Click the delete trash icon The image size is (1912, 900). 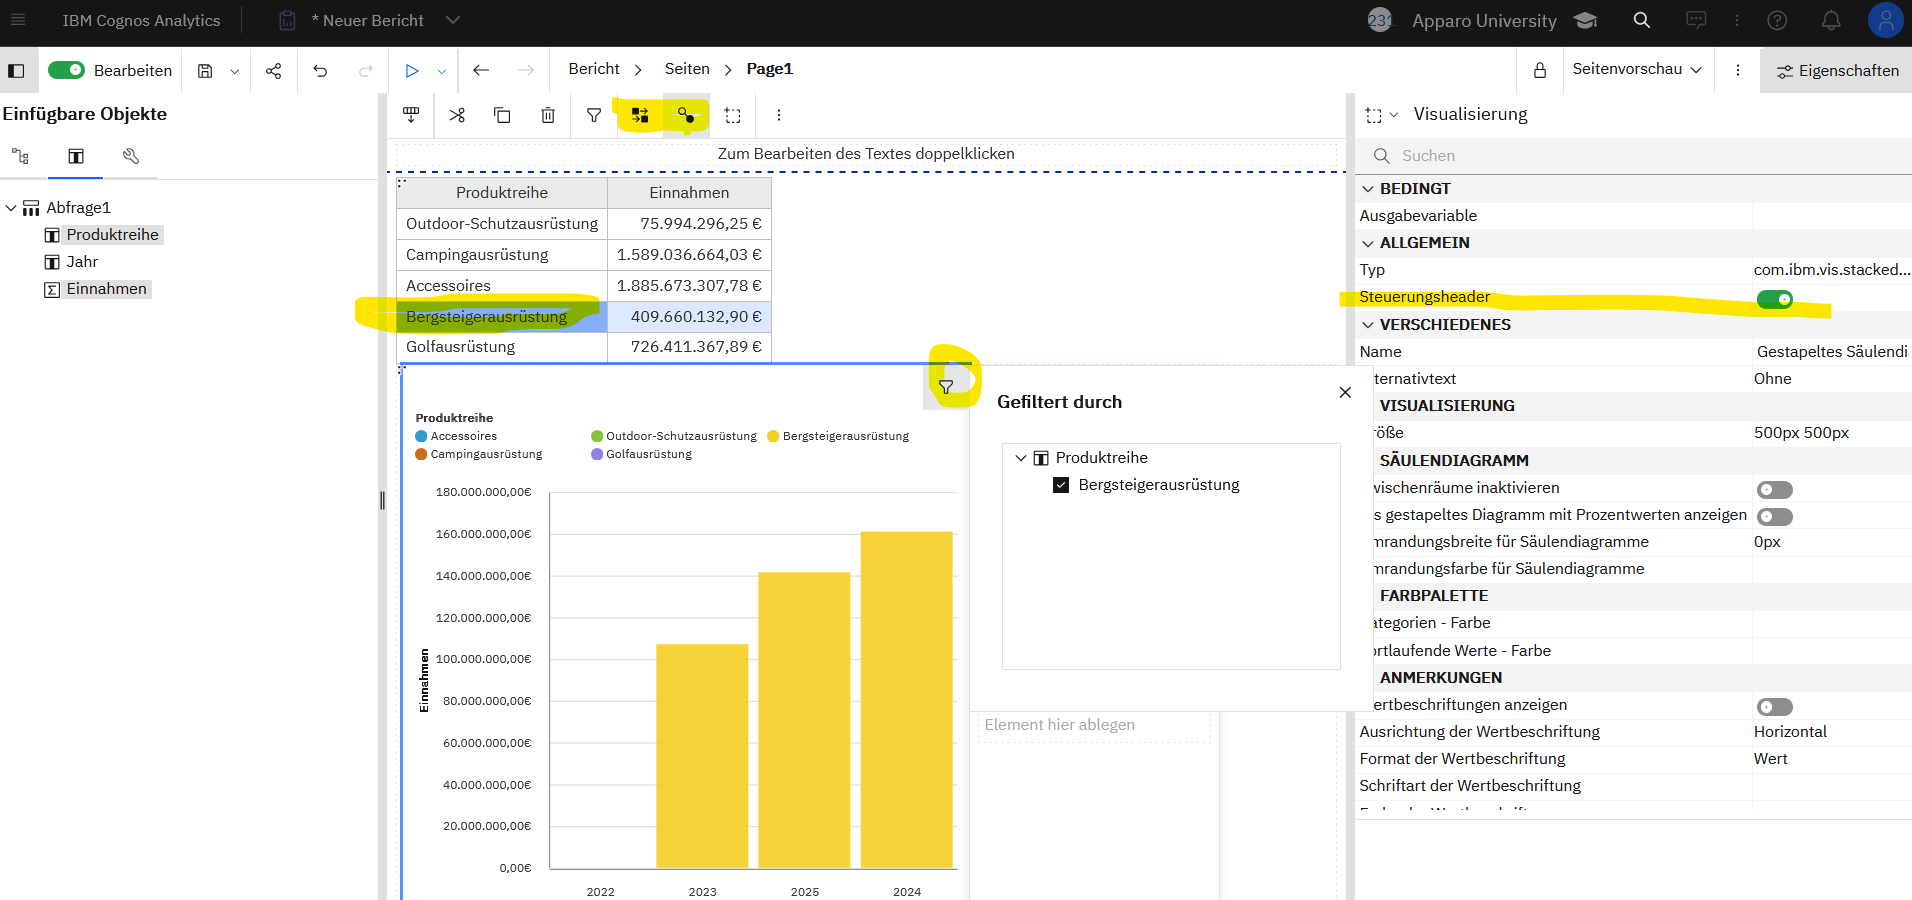(548, 115)
